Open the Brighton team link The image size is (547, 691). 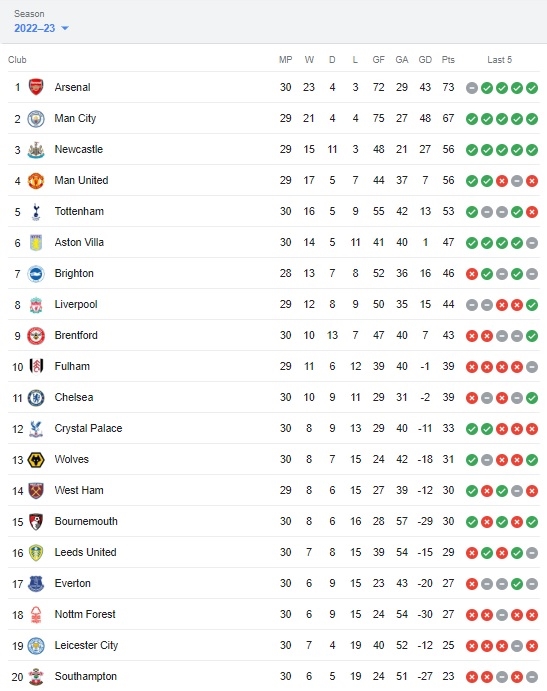(74, 273)
